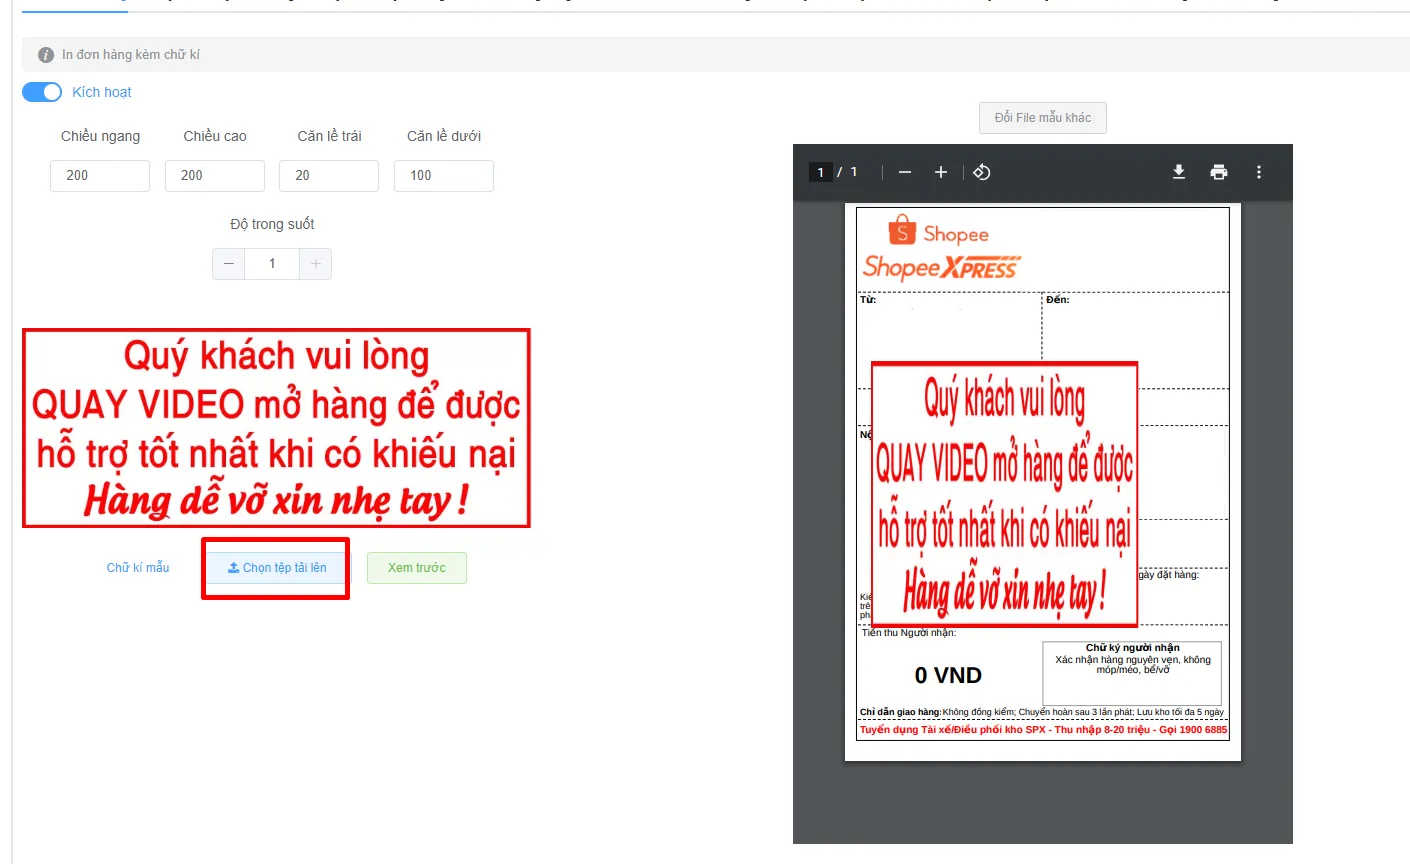Toggle the Kích hoạt switch
The width and height of the screenshot is (1410, 864).
tap(42, 92)
